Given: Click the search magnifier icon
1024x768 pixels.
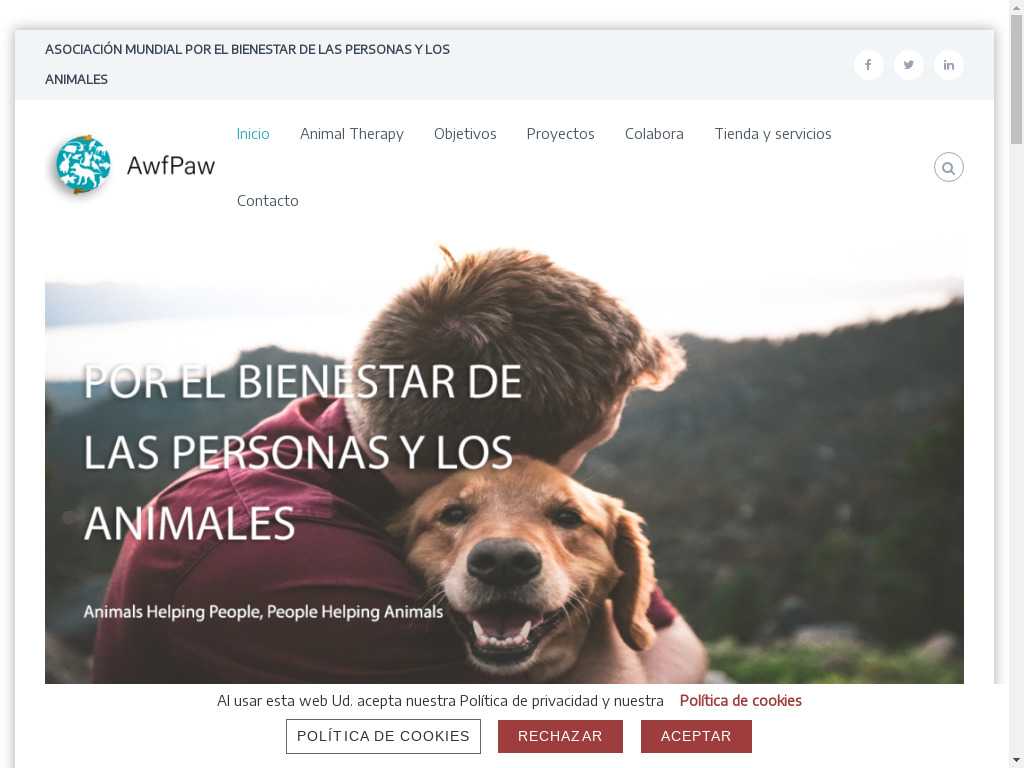Looking at the screenshot, I should [x=948, y=168].
